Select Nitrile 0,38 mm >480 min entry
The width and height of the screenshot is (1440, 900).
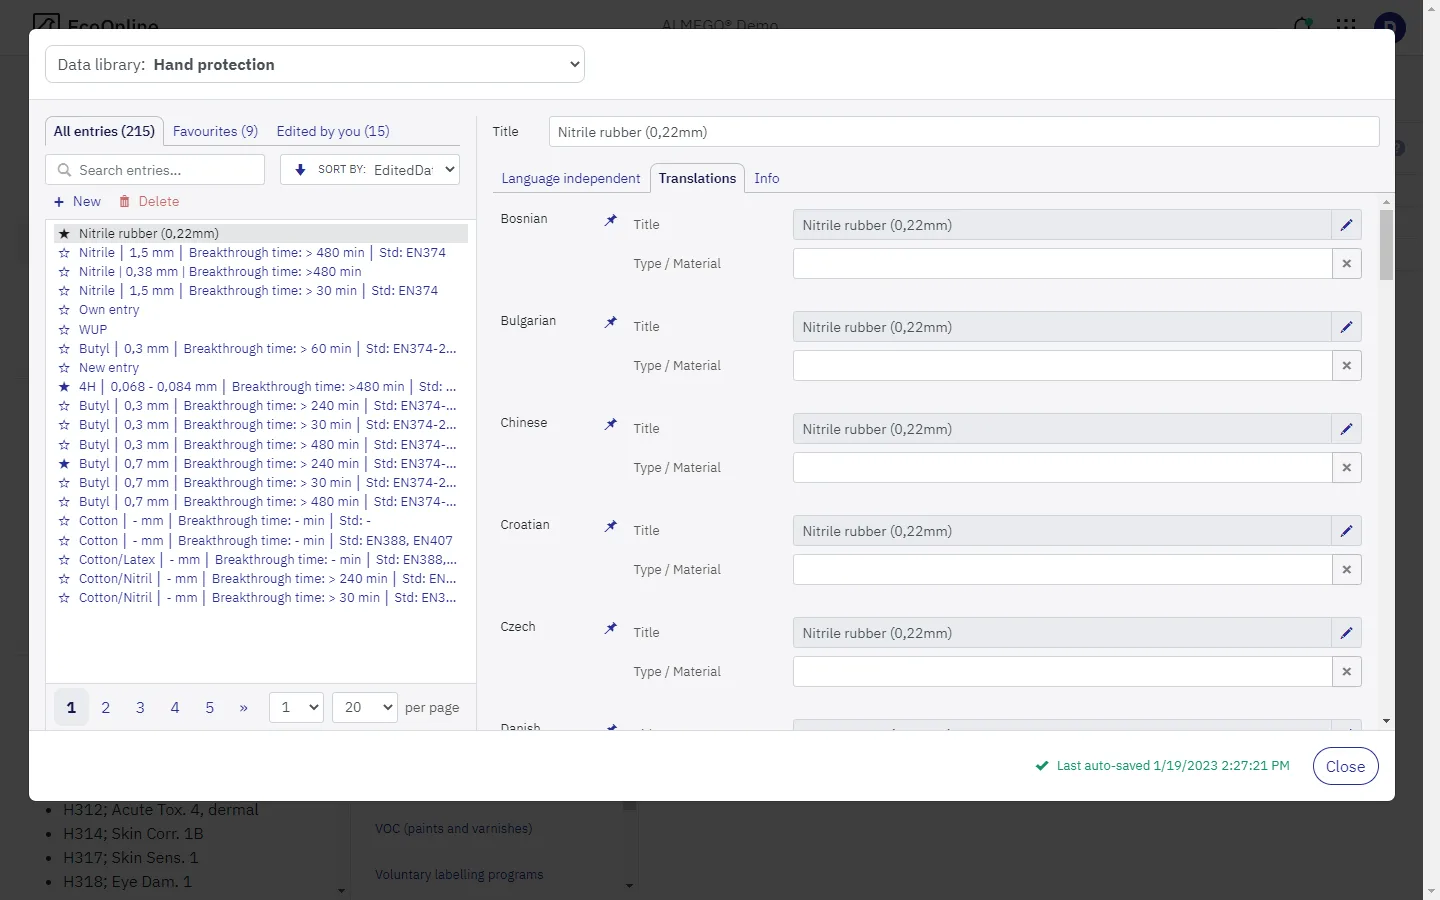220,272
